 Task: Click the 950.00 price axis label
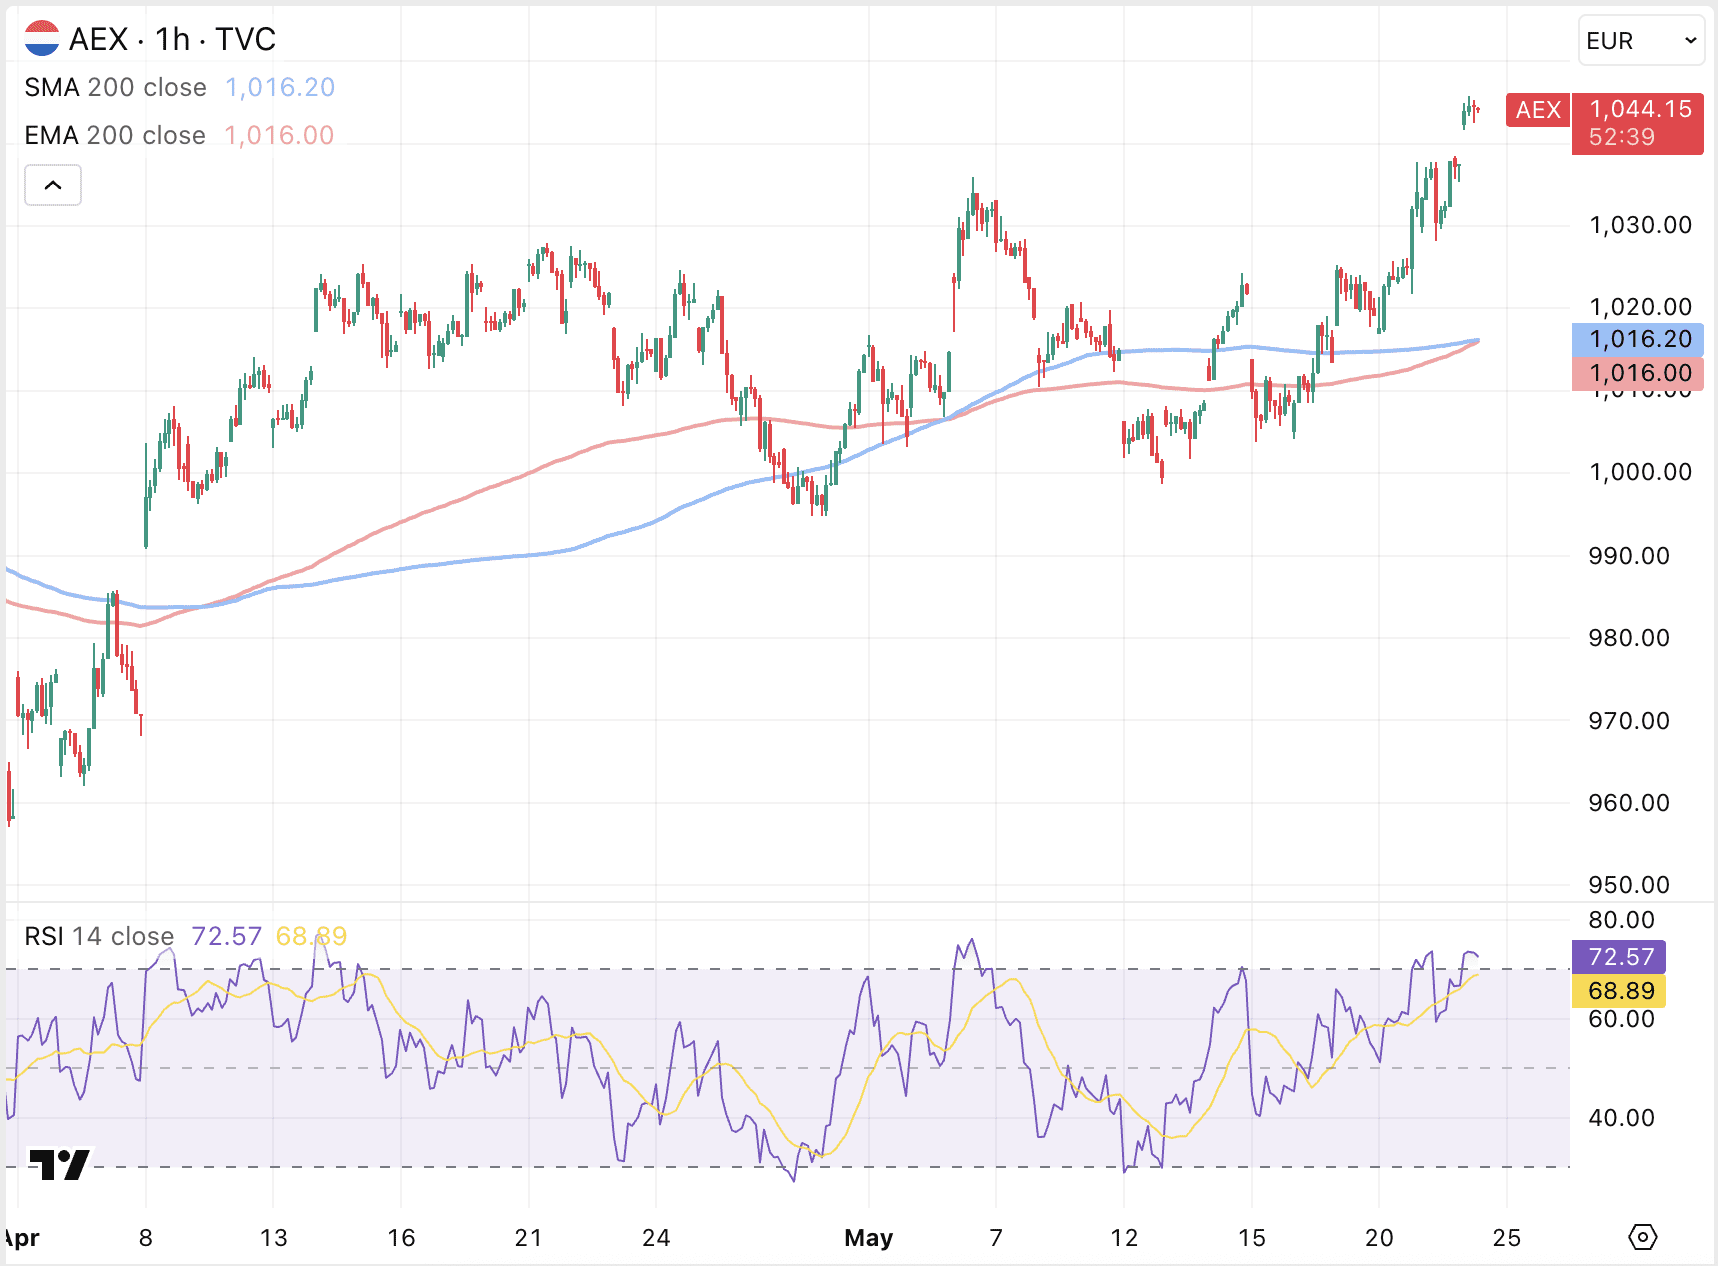coord(1629,885)
